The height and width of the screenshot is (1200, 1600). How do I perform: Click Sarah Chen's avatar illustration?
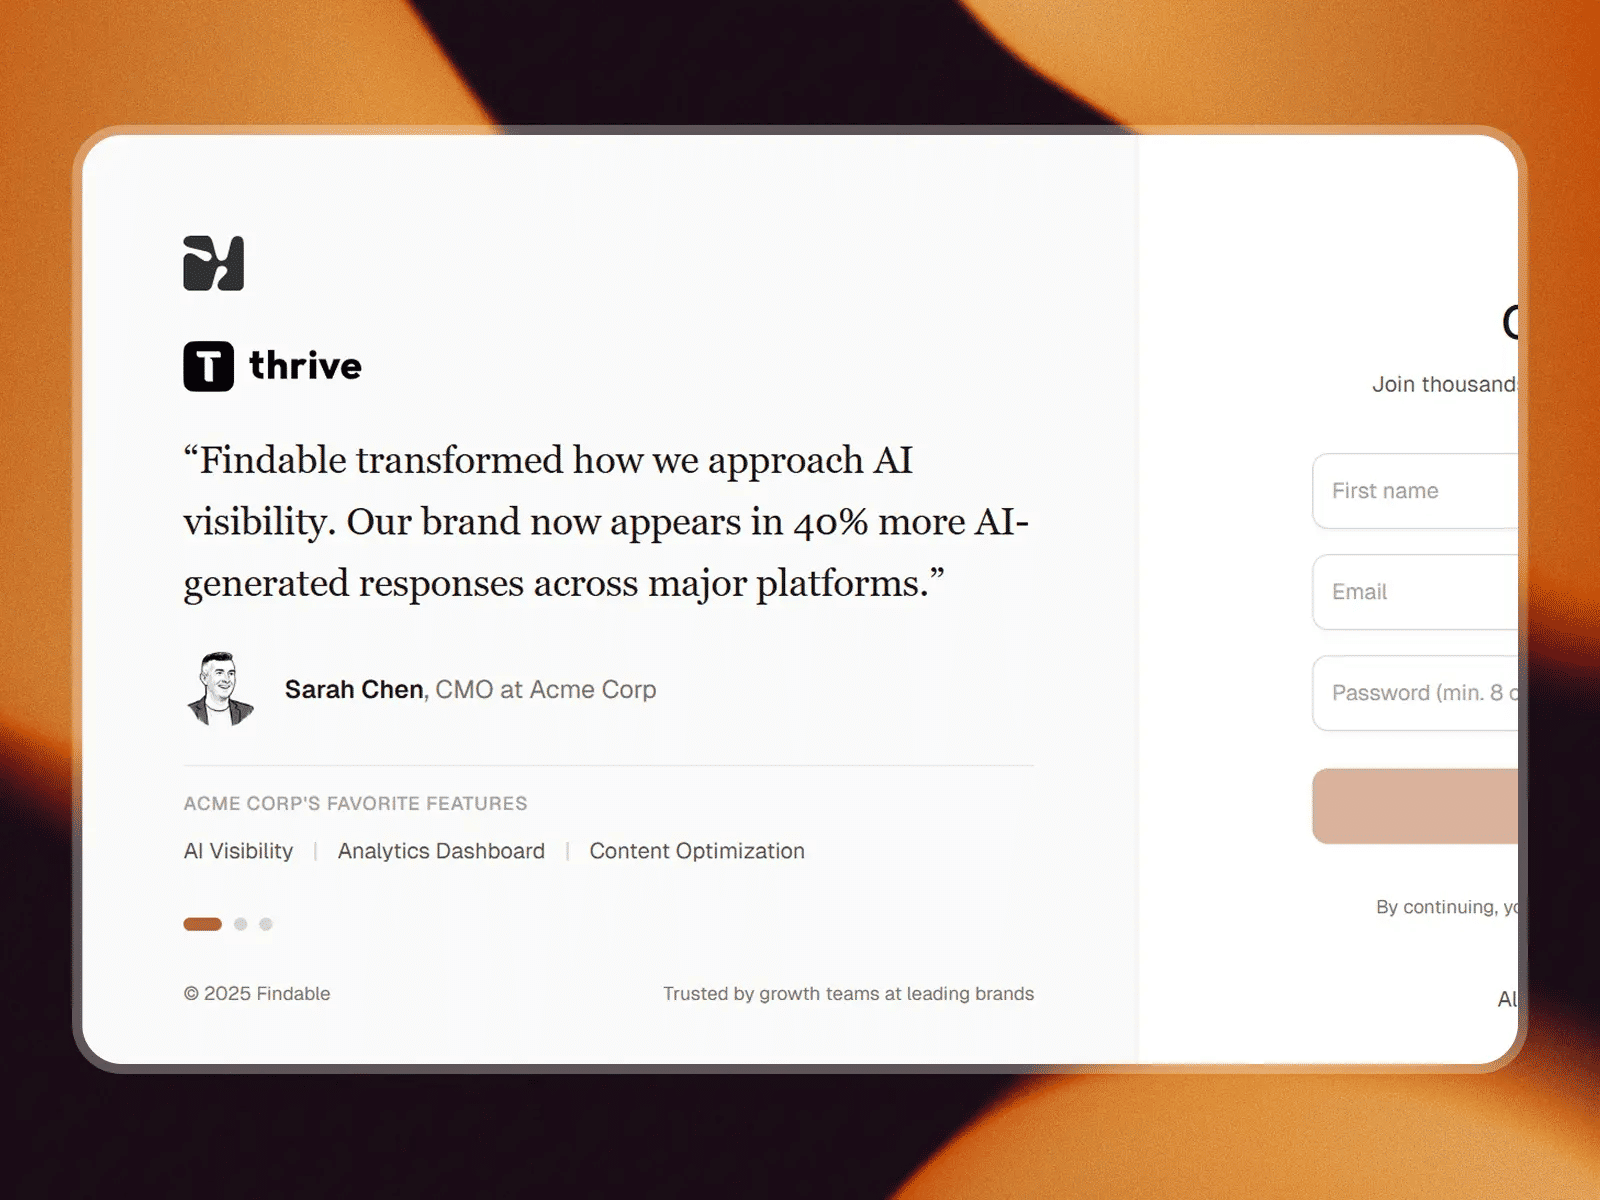pos(220,689)
